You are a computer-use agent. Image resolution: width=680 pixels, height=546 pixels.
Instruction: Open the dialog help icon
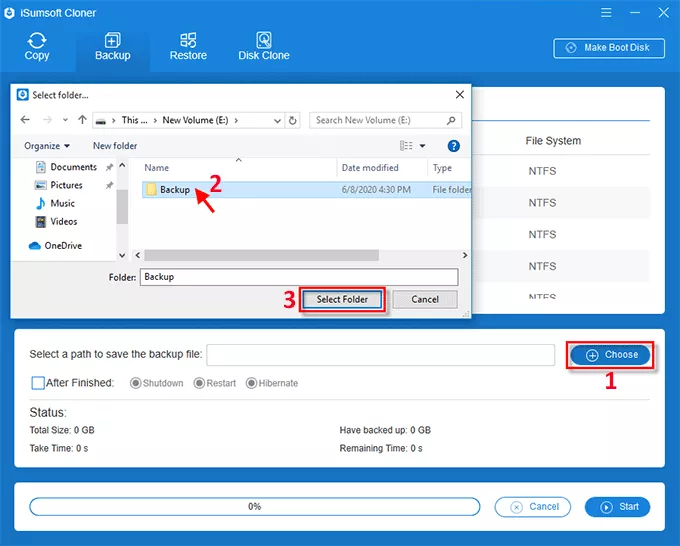[453, 146]
